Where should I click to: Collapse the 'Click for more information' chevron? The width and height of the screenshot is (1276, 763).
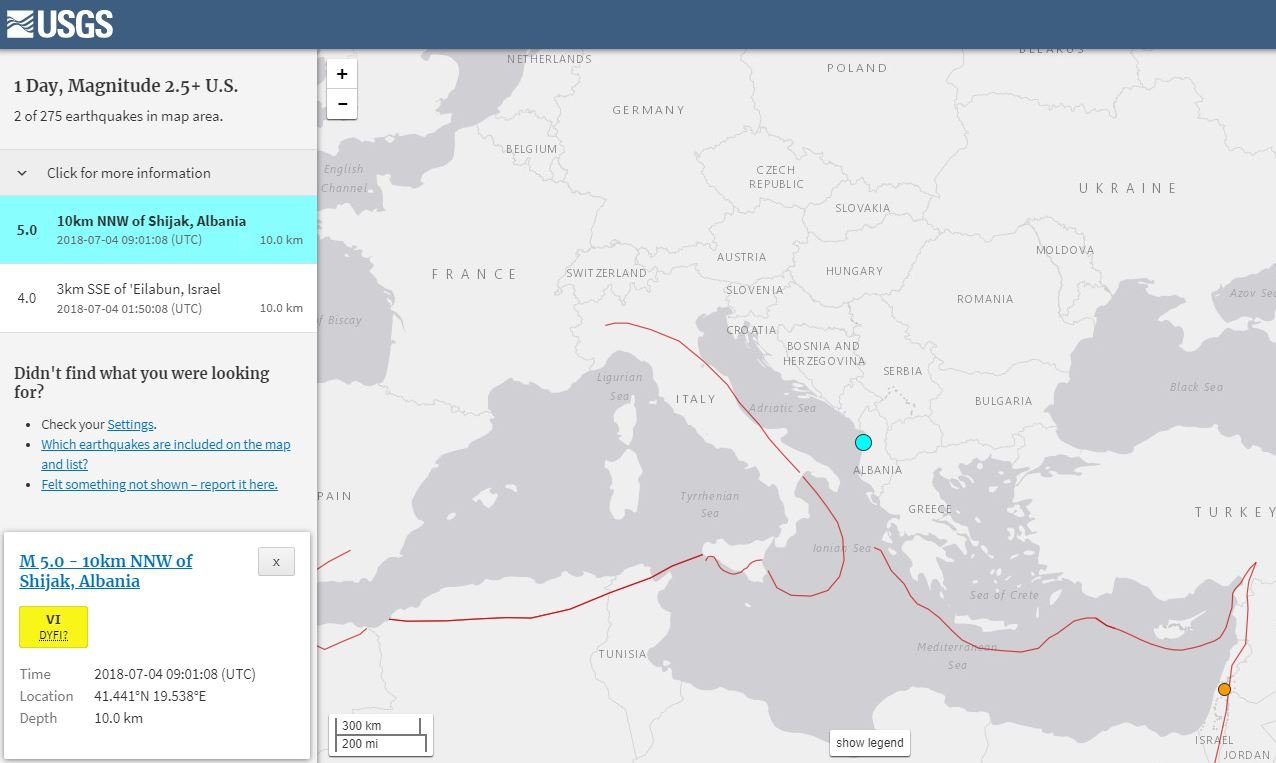point(22,173)
